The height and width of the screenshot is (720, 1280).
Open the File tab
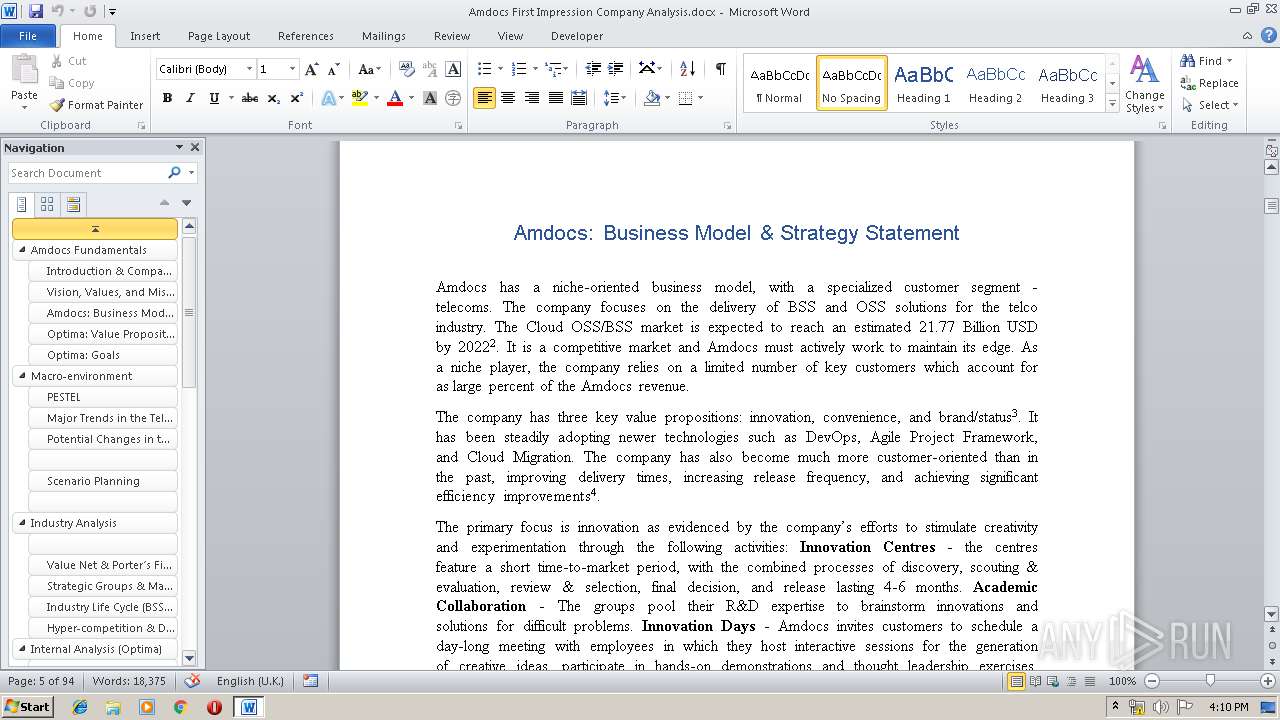point(28,36)
